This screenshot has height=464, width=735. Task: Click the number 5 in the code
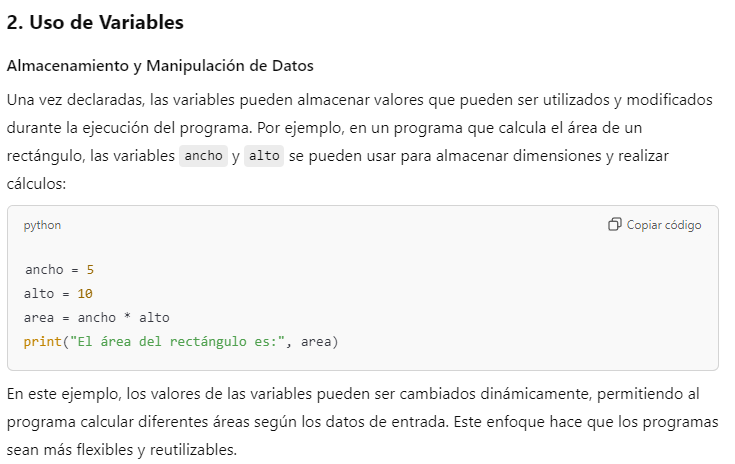(90, 270)
